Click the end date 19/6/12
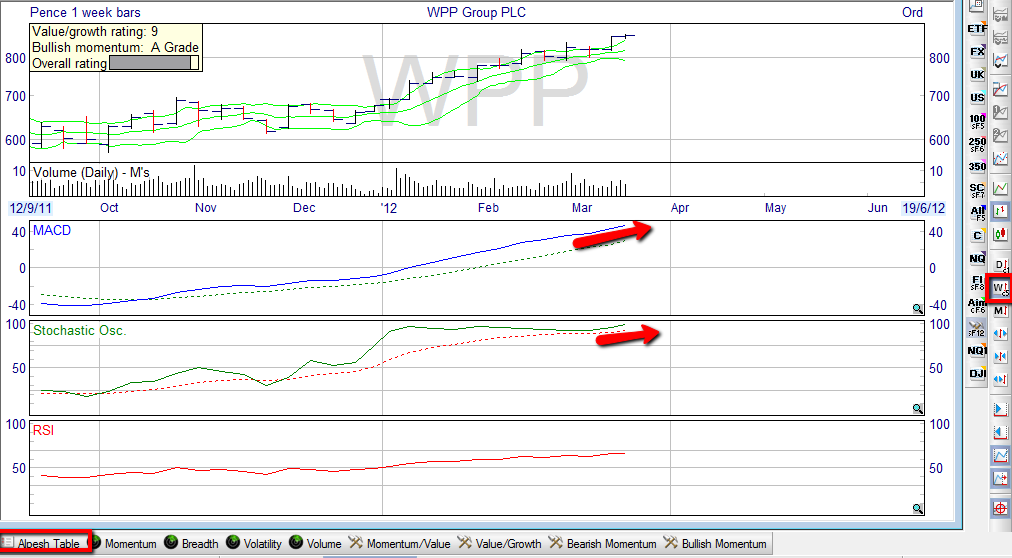Viewport: 1012px width, 558px height. click(x=924, y=208)
